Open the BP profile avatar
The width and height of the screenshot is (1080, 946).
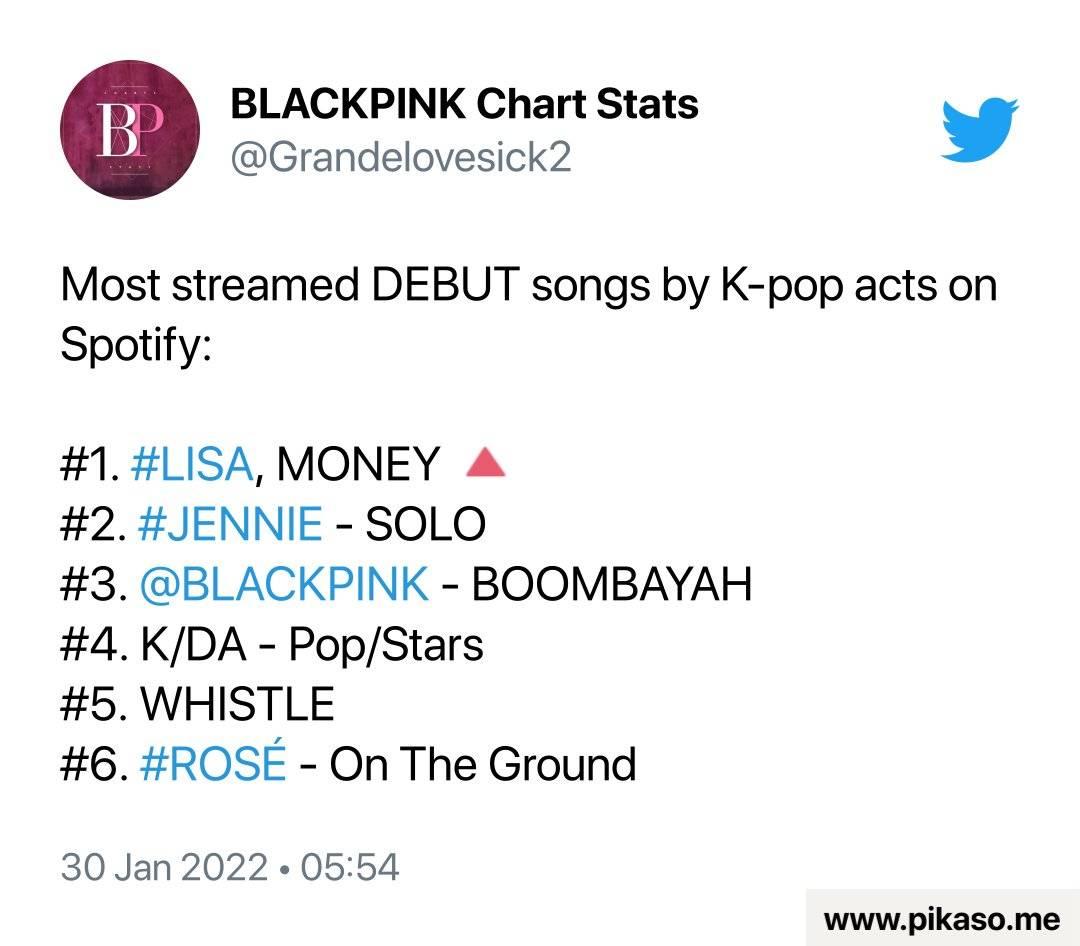click(130, 130)
